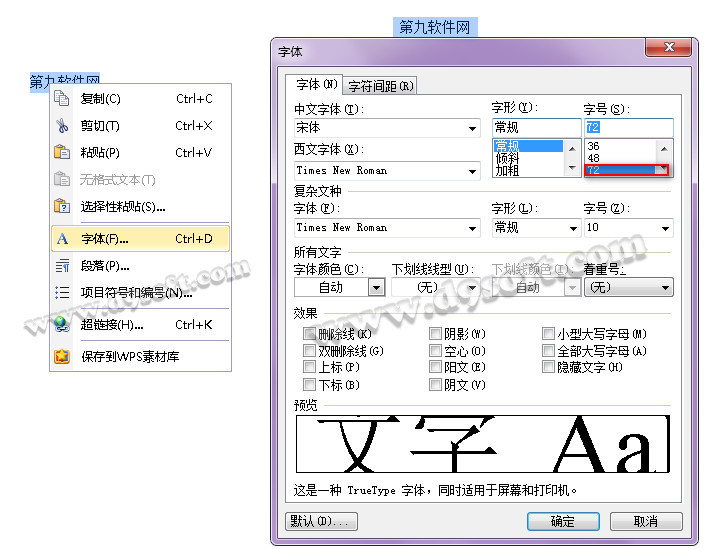Click the 取消 button
The image size is (707, 549).
point(646,522)
